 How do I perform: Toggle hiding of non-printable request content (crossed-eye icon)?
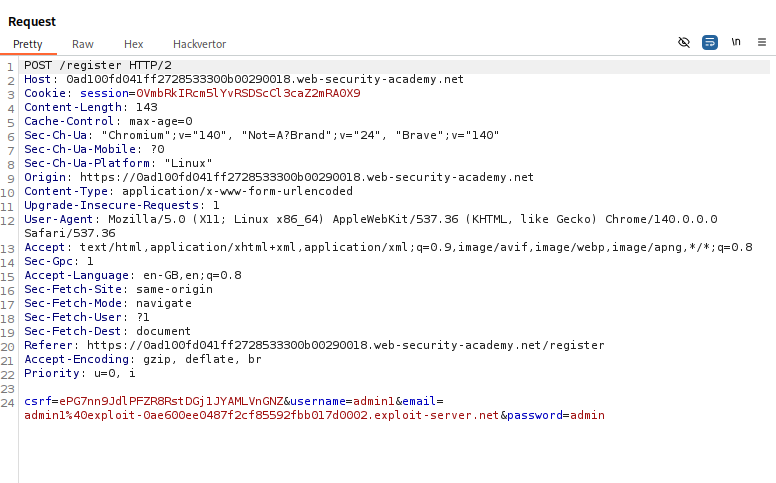point(684,43)
